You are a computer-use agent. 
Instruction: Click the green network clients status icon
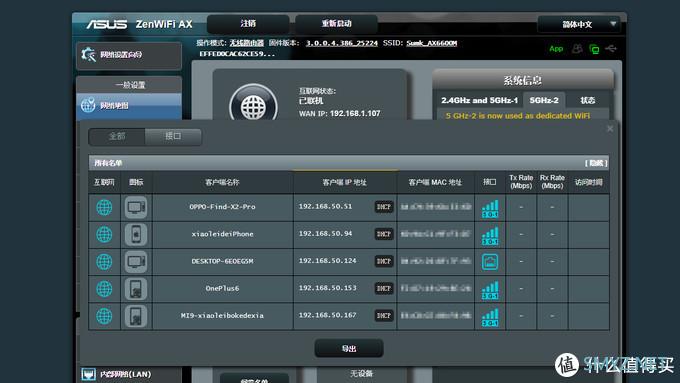tap(594, 49)
